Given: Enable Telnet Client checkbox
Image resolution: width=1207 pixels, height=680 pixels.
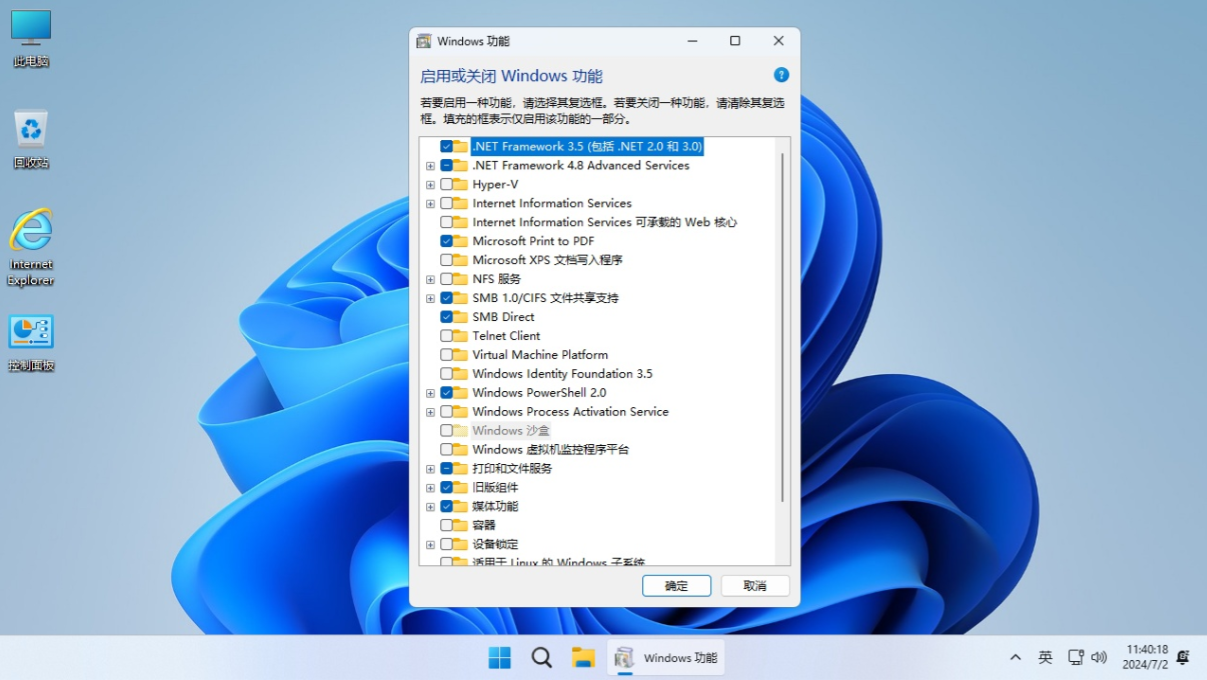Looking at the screenshot, I should coord(446,336).
